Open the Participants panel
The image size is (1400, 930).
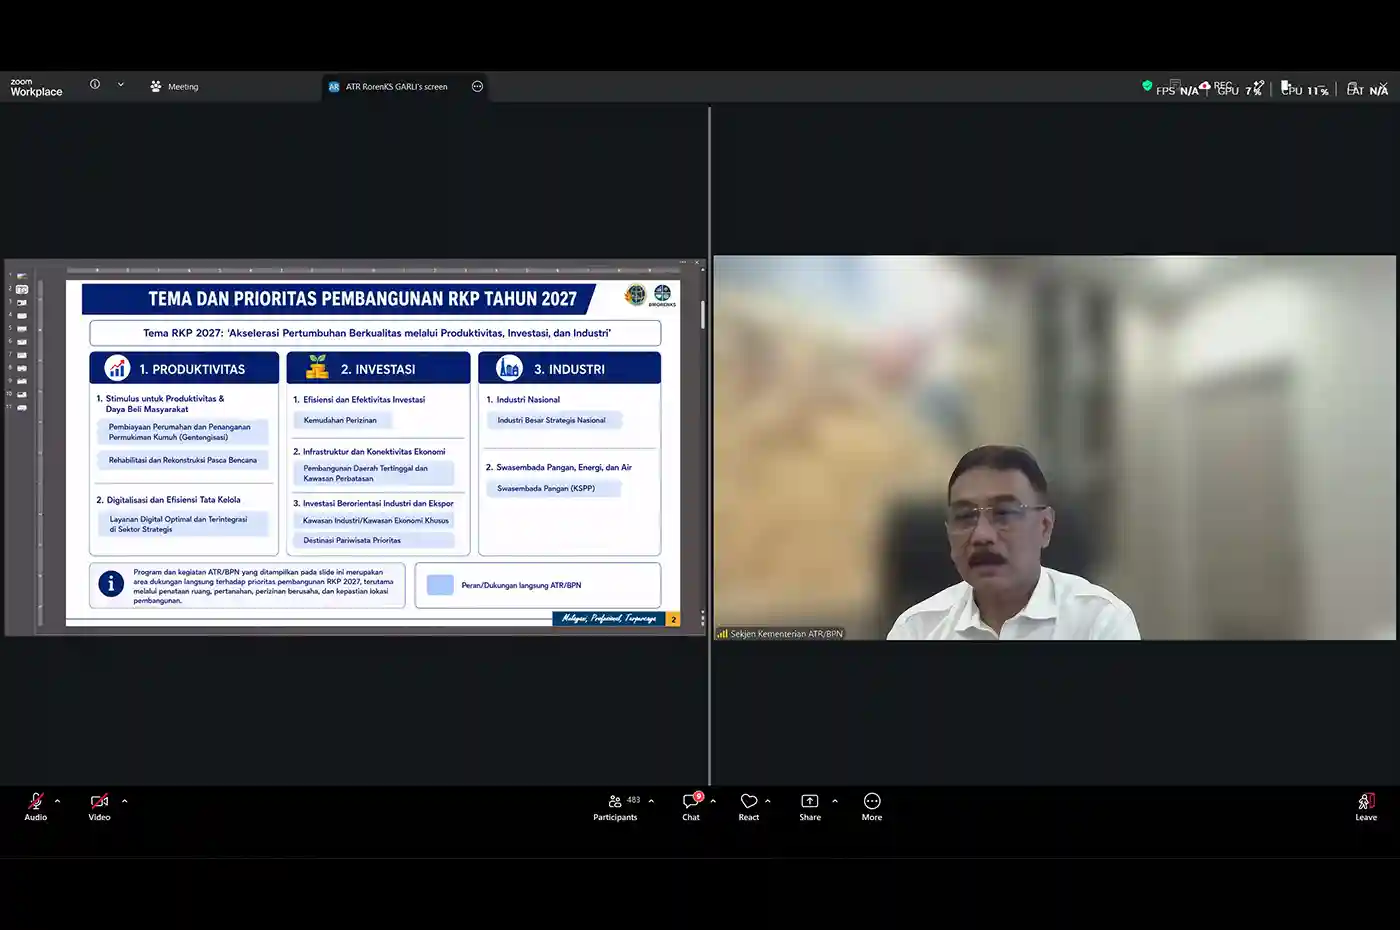coord(615,806)
